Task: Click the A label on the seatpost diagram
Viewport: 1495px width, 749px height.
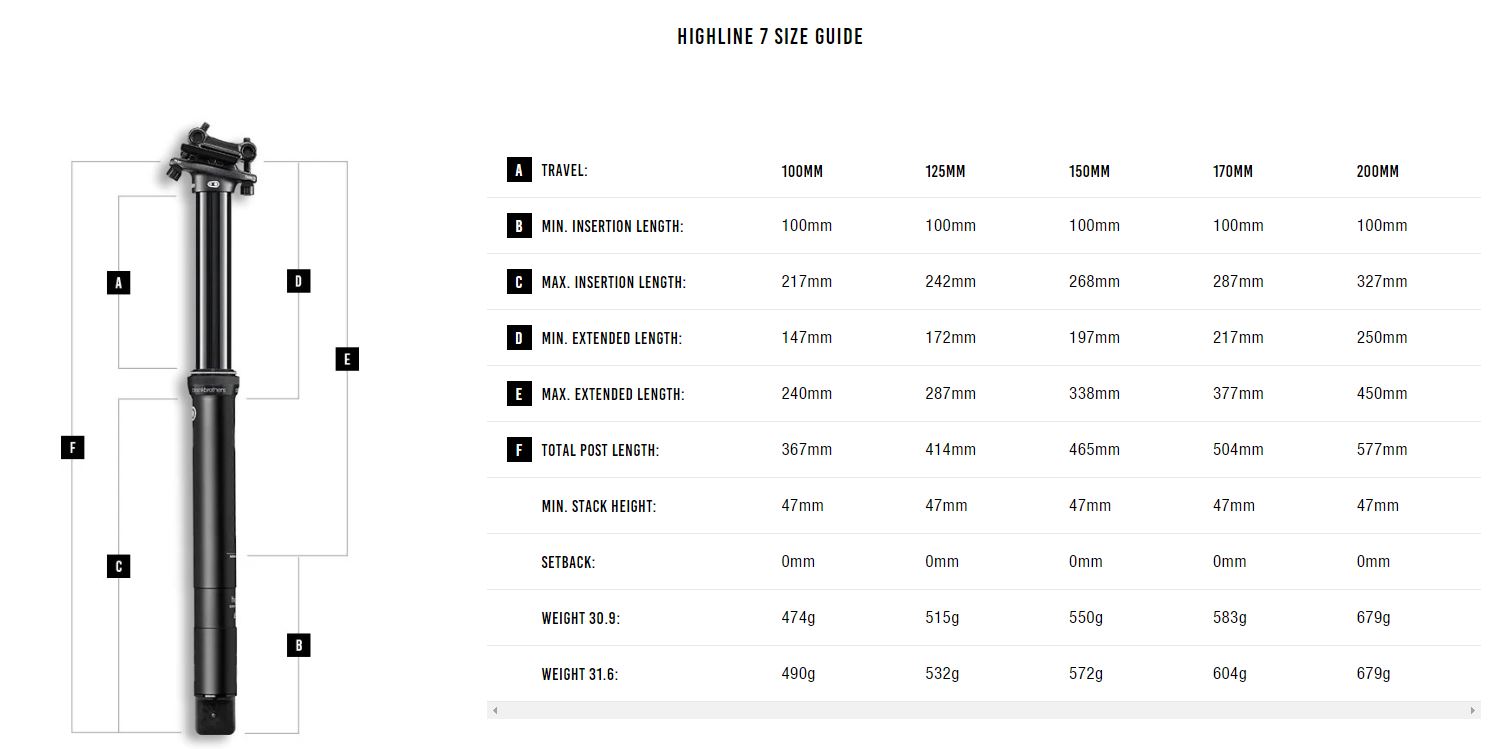Action: (118, 283)
